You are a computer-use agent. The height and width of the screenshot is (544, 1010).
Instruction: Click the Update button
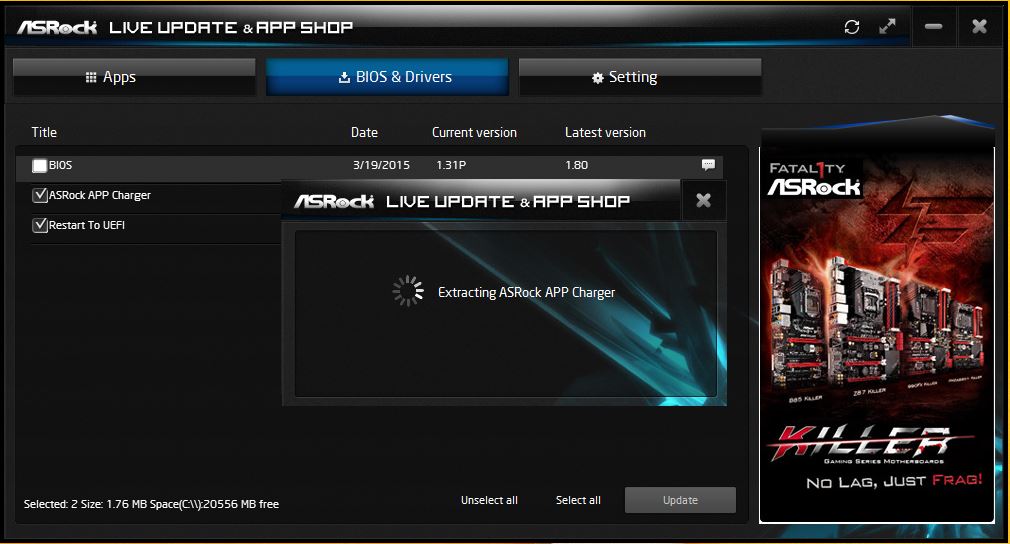point(680,500)
